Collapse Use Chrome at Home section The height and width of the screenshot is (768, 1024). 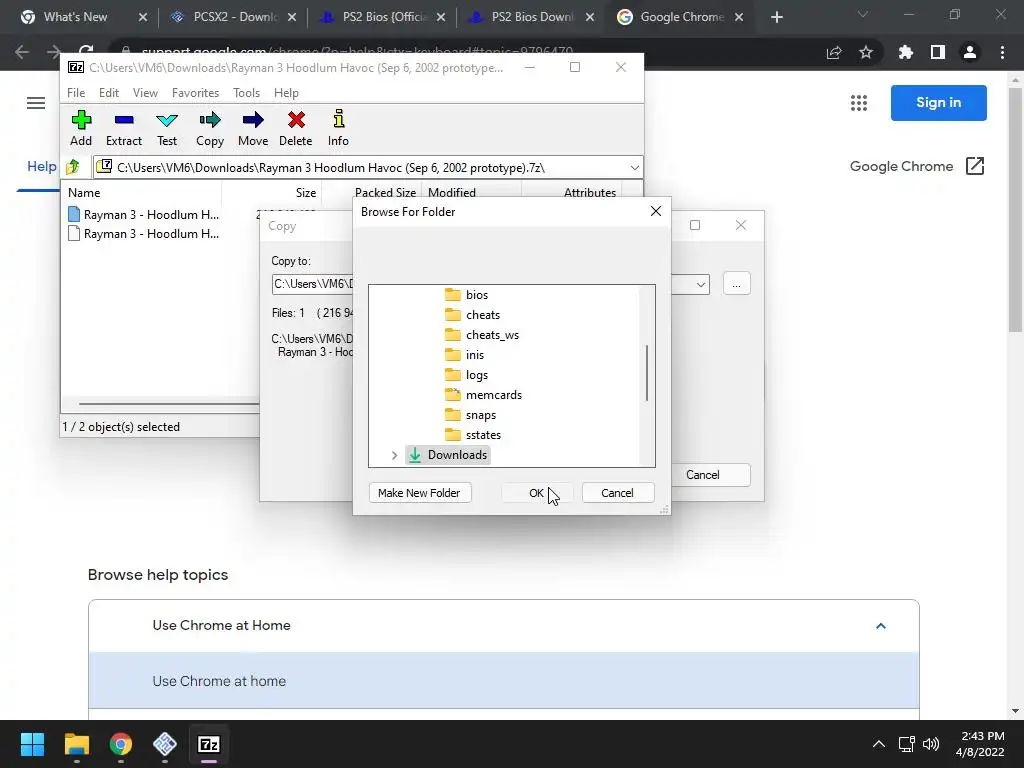click(880, 626)
